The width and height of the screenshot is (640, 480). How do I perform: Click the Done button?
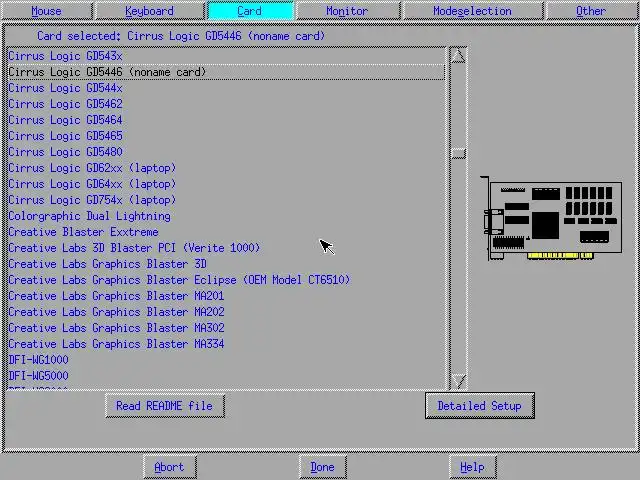coord(322,467)
